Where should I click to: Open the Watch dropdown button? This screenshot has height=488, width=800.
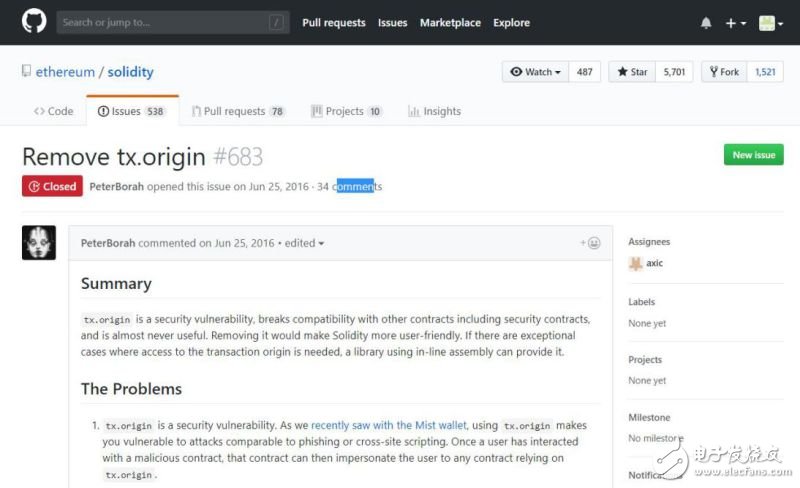pyautogui.click(x=535, y=72)
